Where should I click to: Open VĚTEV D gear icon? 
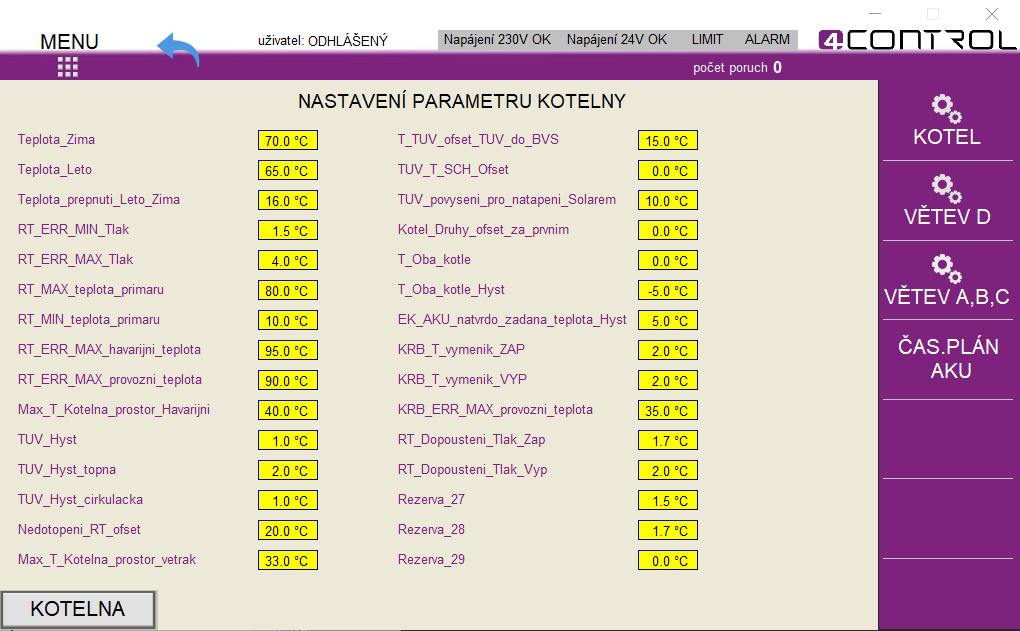946,189
